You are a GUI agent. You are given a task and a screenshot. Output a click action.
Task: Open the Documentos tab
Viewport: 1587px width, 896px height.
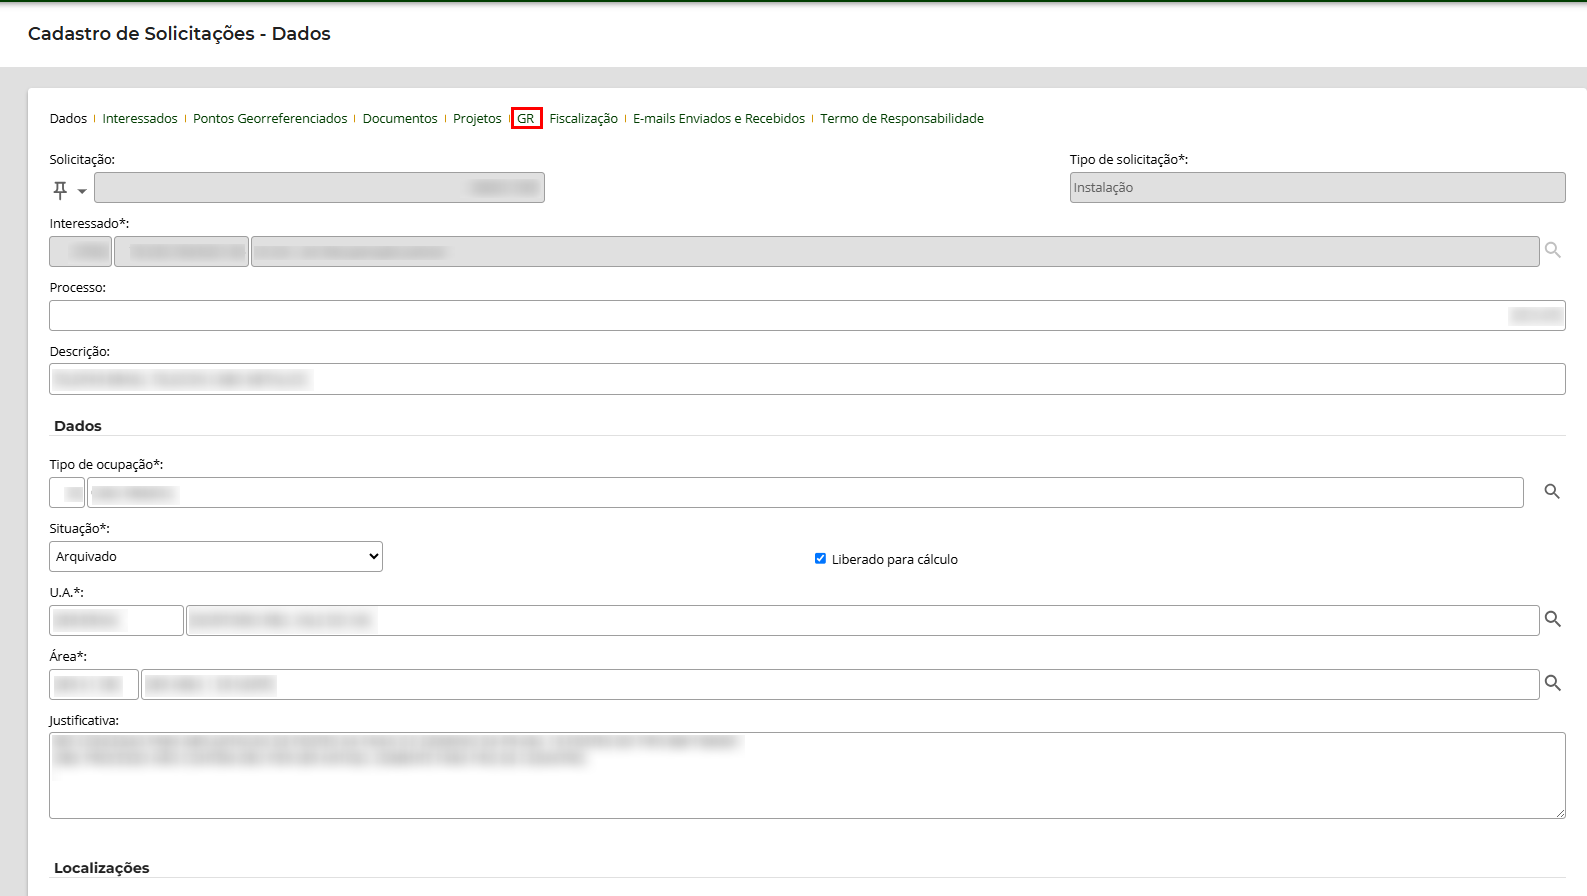point(400,119)
